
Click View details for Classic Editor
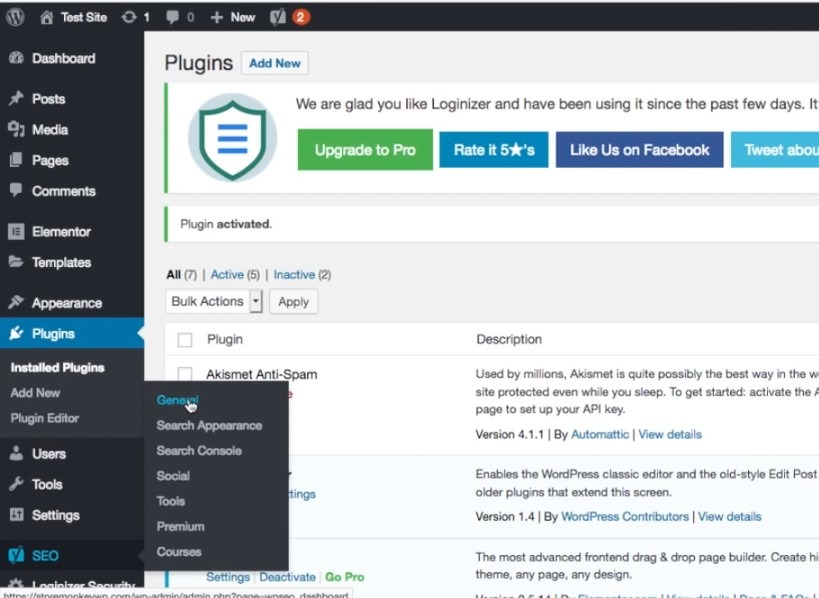729,517
